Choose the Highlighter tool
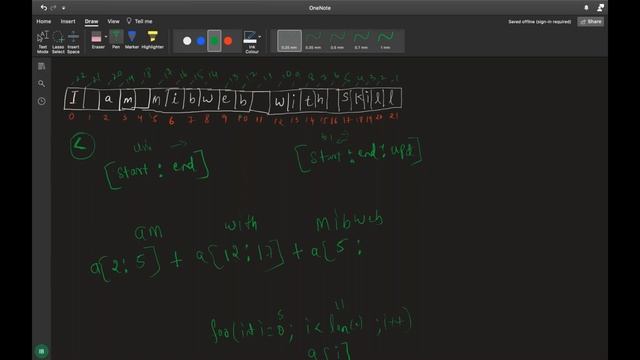The height and width of the screenshot is (360, 640). click(153, 40)
